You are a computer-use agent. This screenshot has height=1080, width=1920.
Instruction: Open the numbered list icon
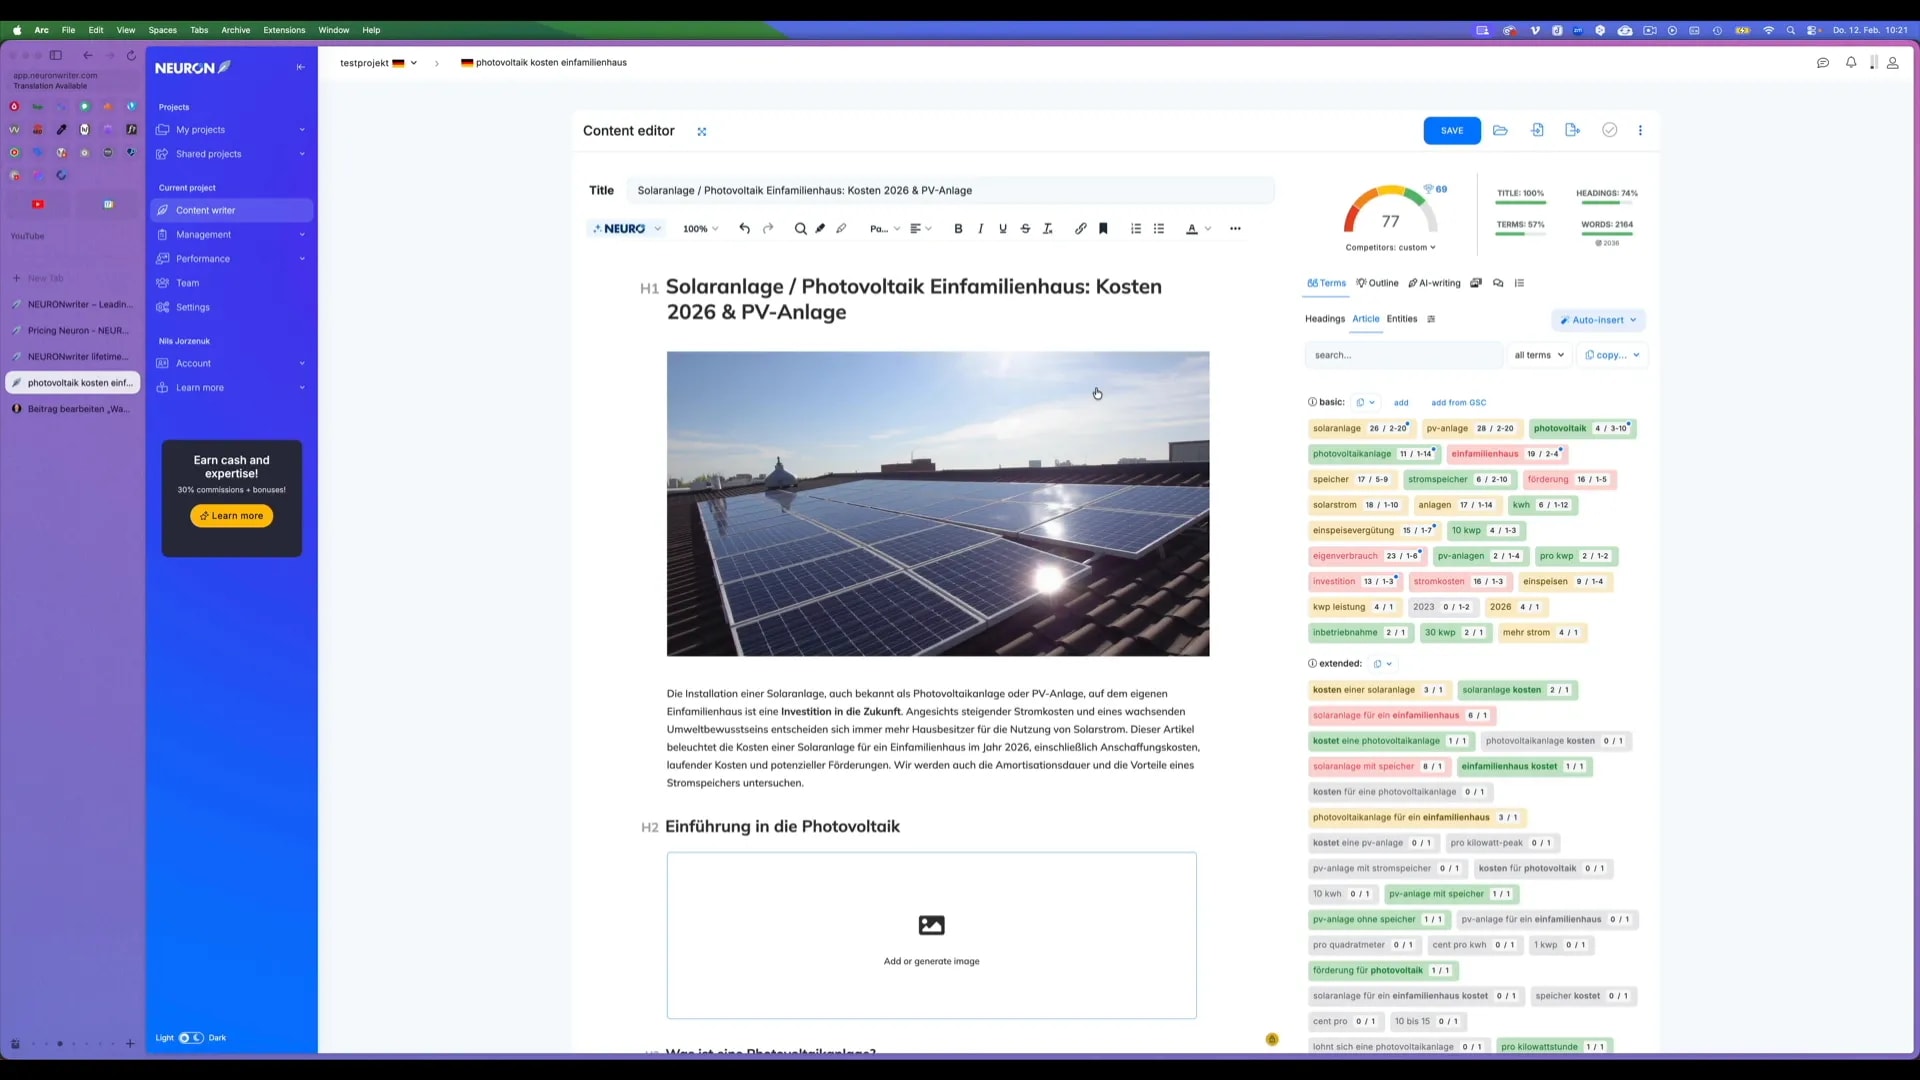pyautogui.click(x=1136, y=229)
